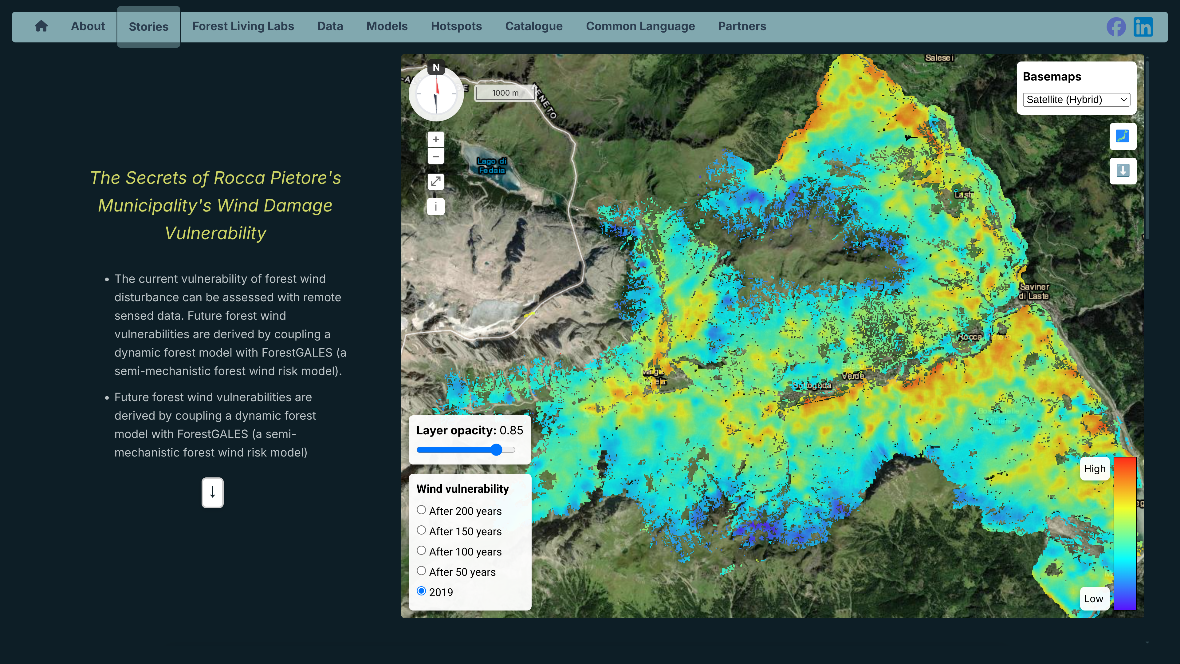Image resolution: width=1180 pixels, height=664 pixels.
Task: Select After 50 years vulnerability
Action: click(x=421, y=571)
